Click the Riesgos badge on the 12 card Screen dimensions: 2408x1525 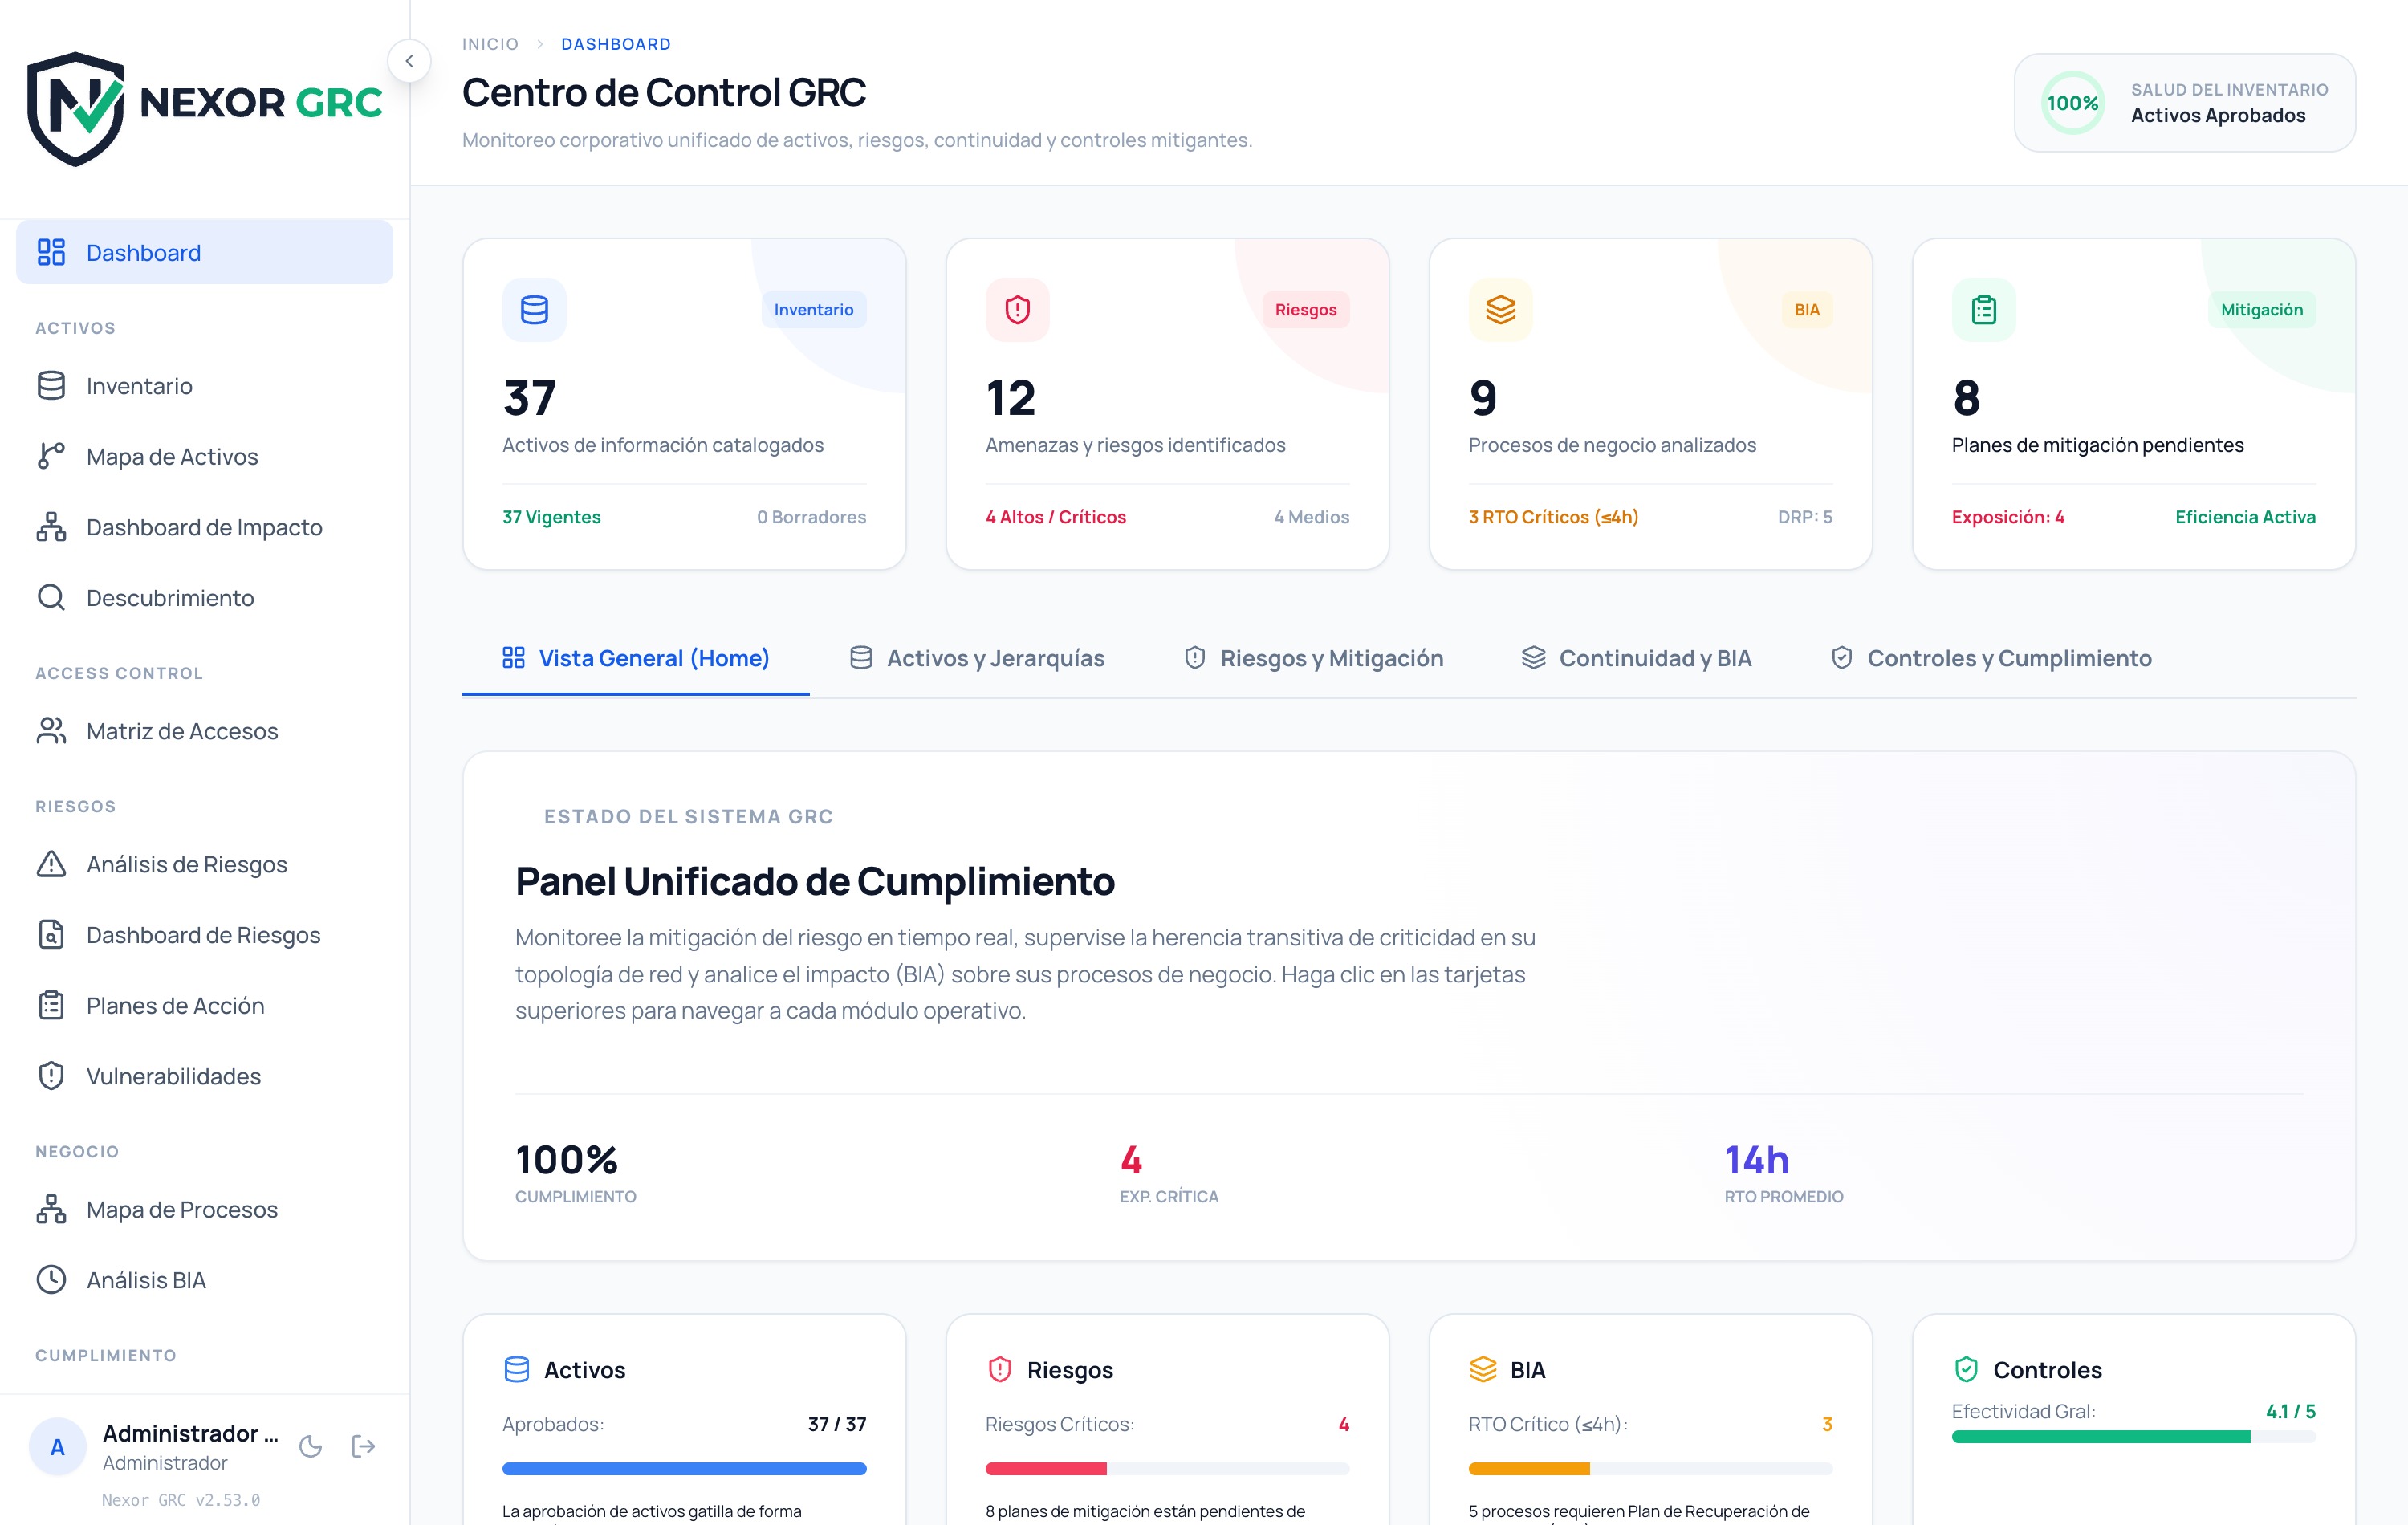pyautogui.click(x=1305, y=310)
